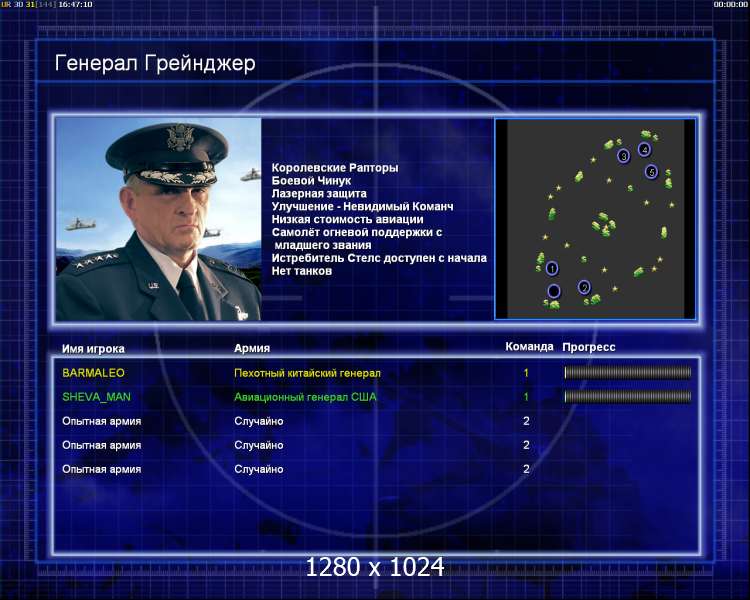Select start position marker 3 on minimap
Screen dimensions: 750x600
[623, 156]
